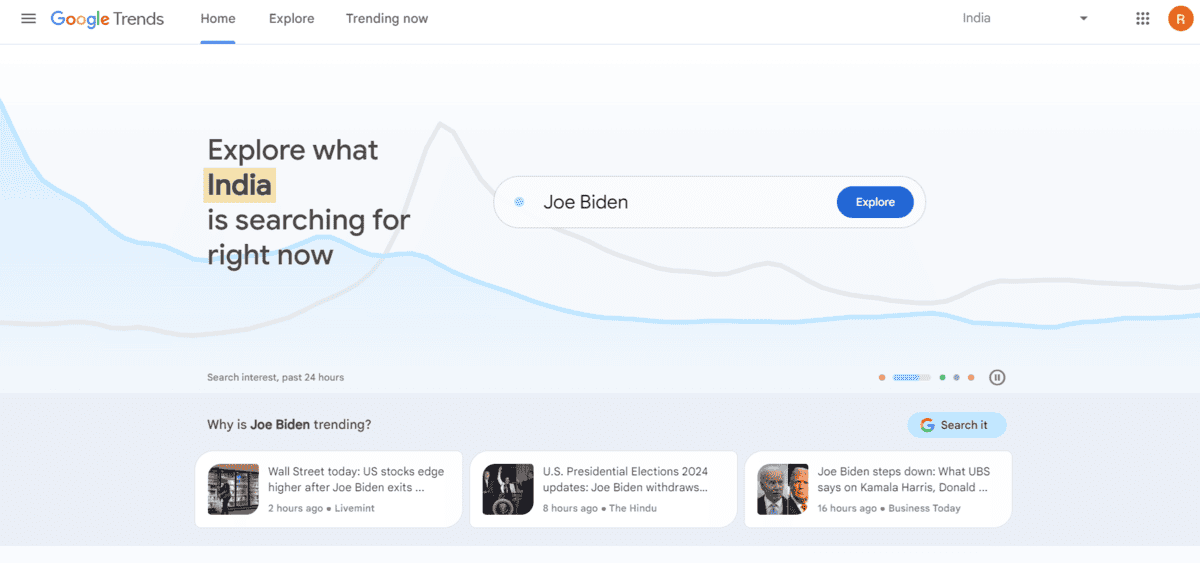Switch to the Explore tab

[x=291, y=19]
